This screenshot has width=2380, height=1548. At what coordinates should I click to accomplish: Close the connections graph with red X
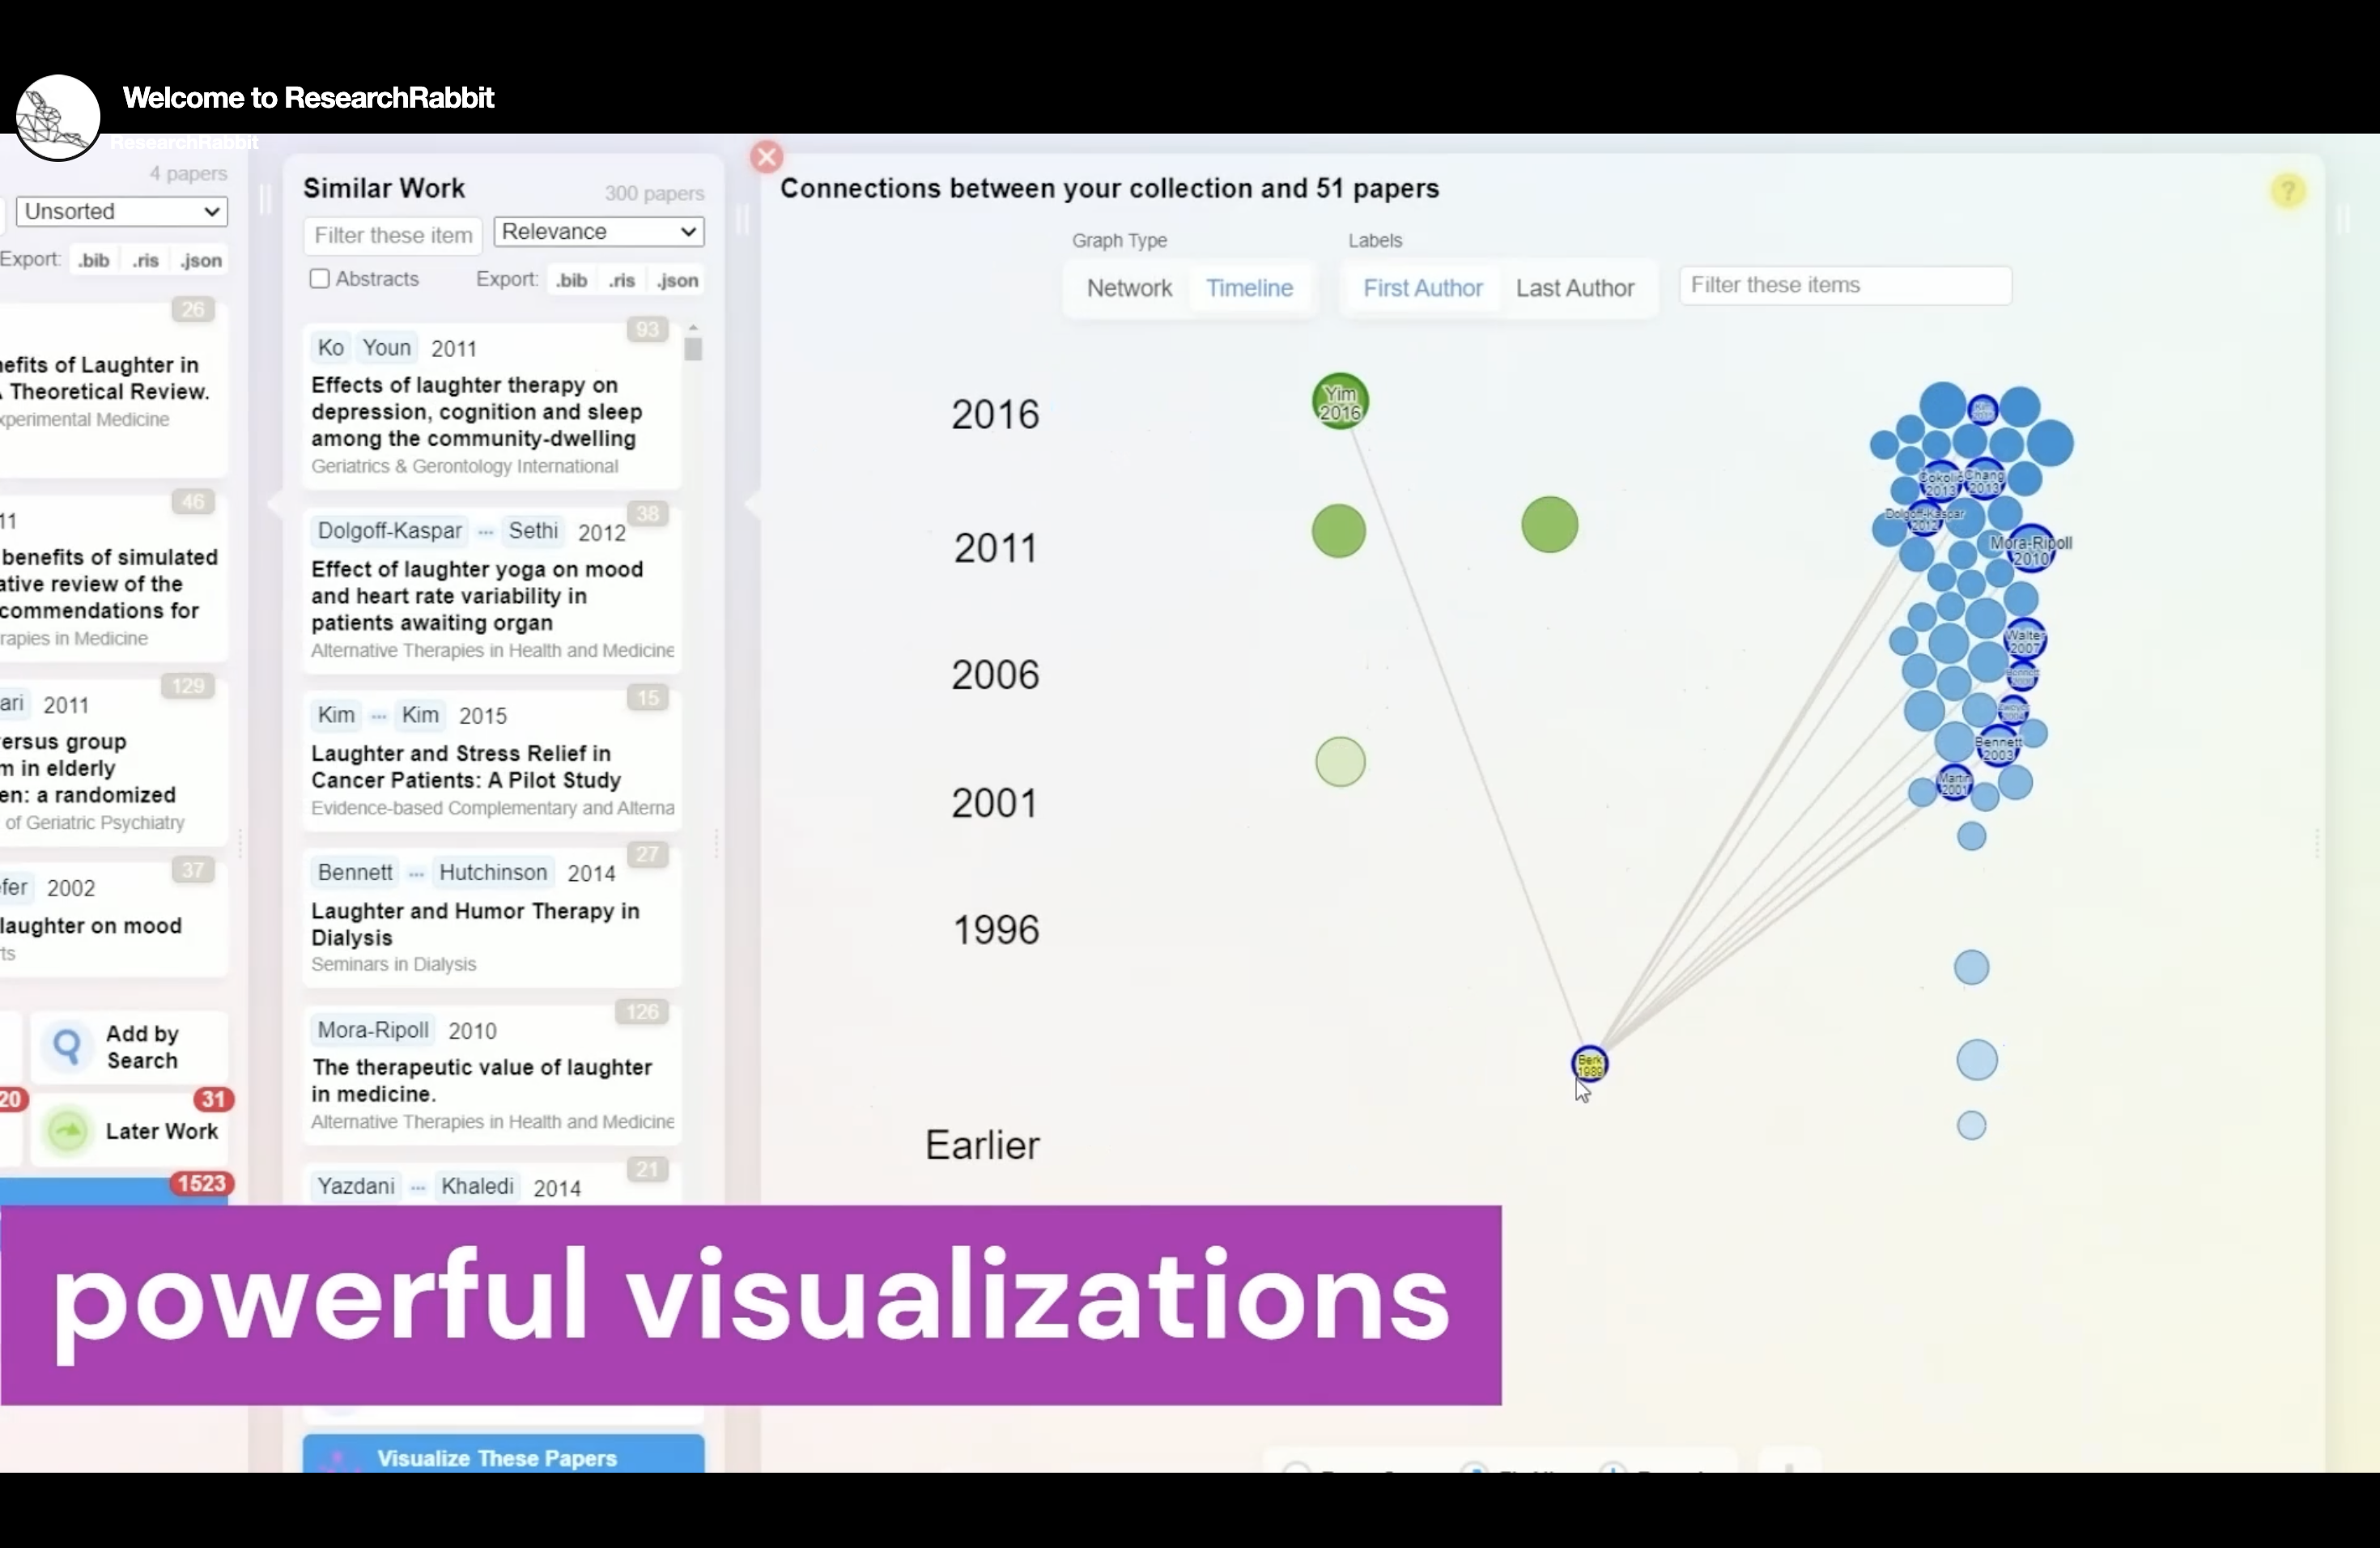click(x=766, y=157)
